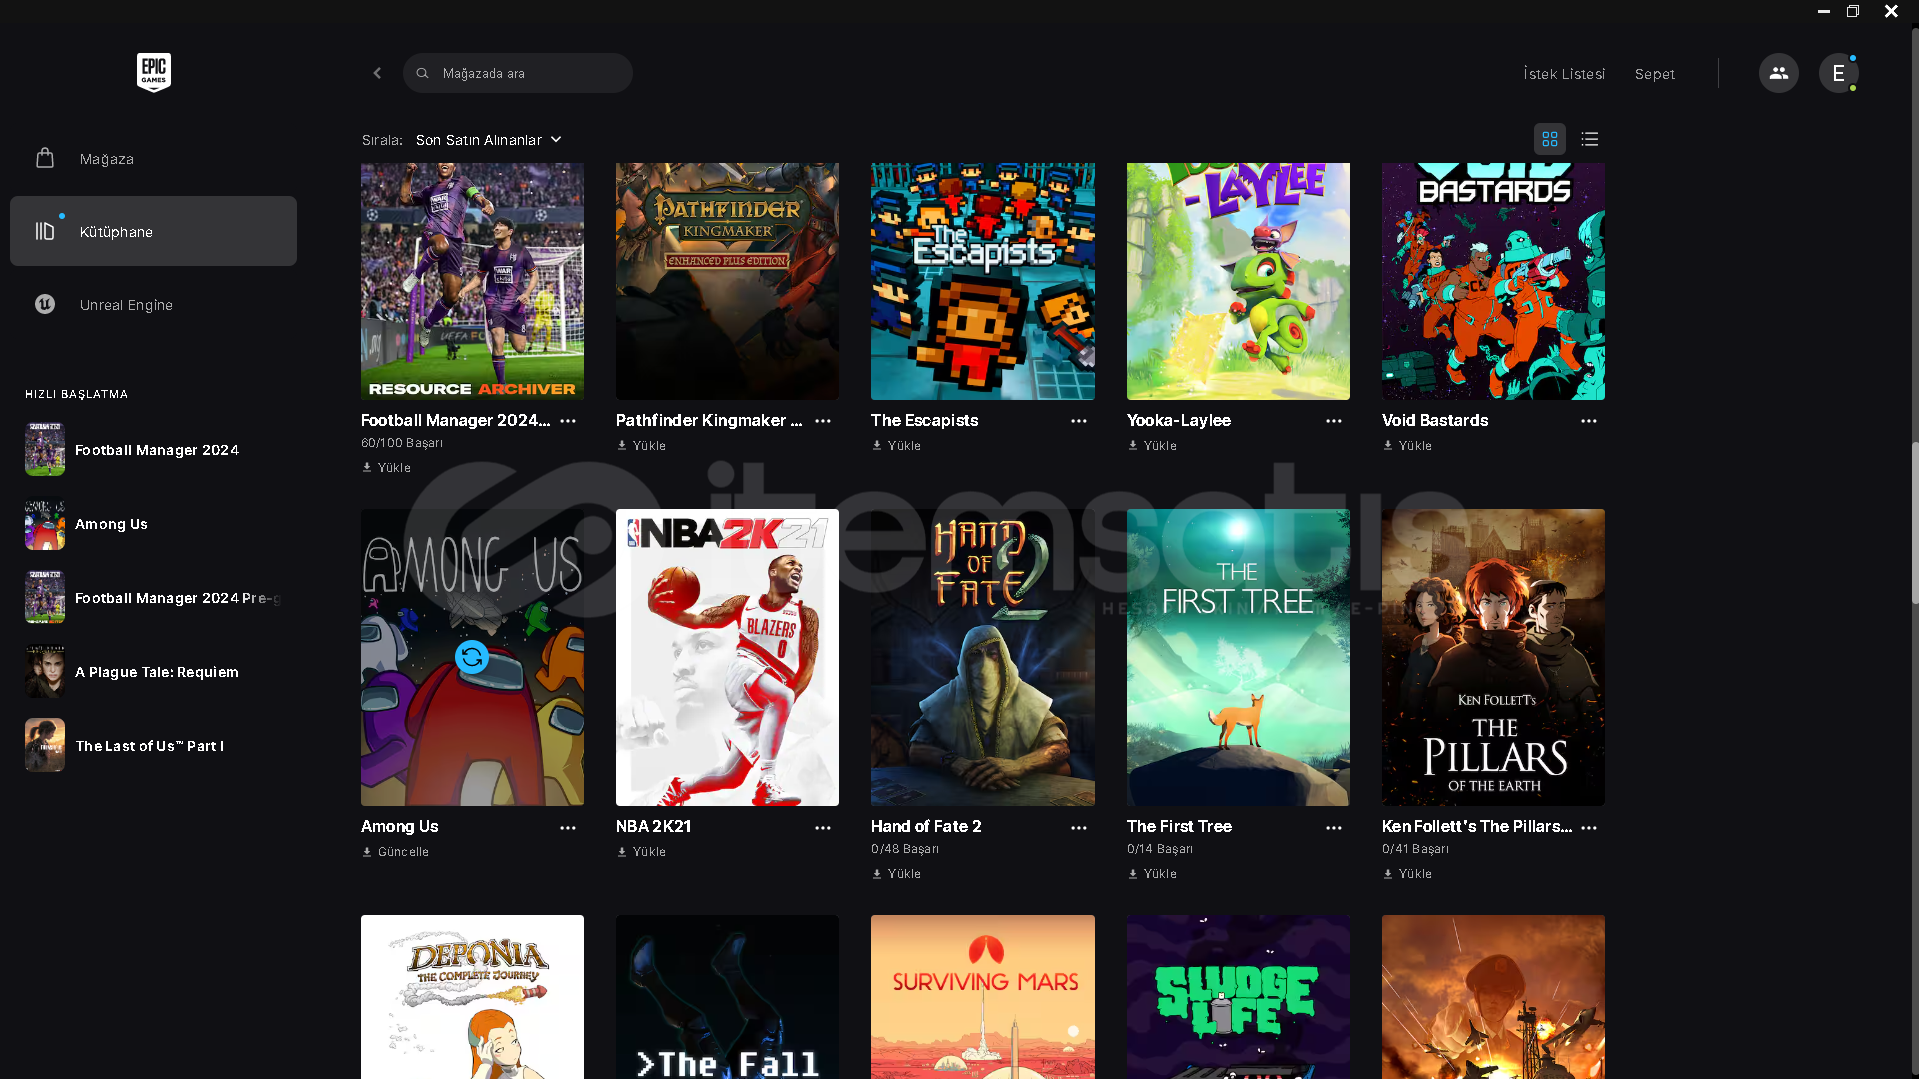Open Sludge Life cover art

point(1238,997)
